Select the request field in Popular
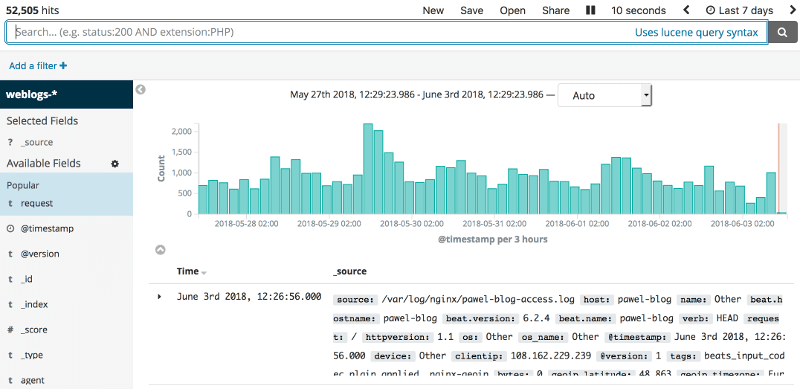Image resolution: width=800 pixels, height=389 pixels. (x=37, y=203)
